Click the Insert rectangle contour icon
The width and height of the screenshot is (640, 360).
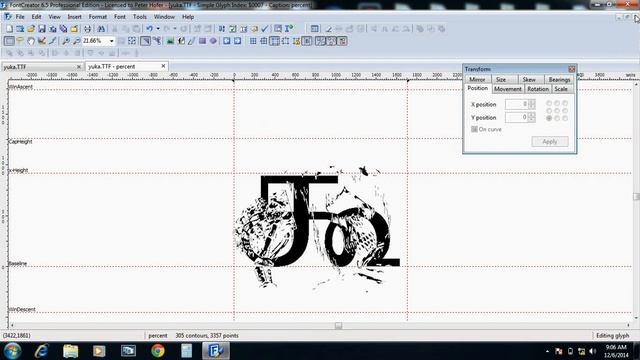[x=202, y=41]
